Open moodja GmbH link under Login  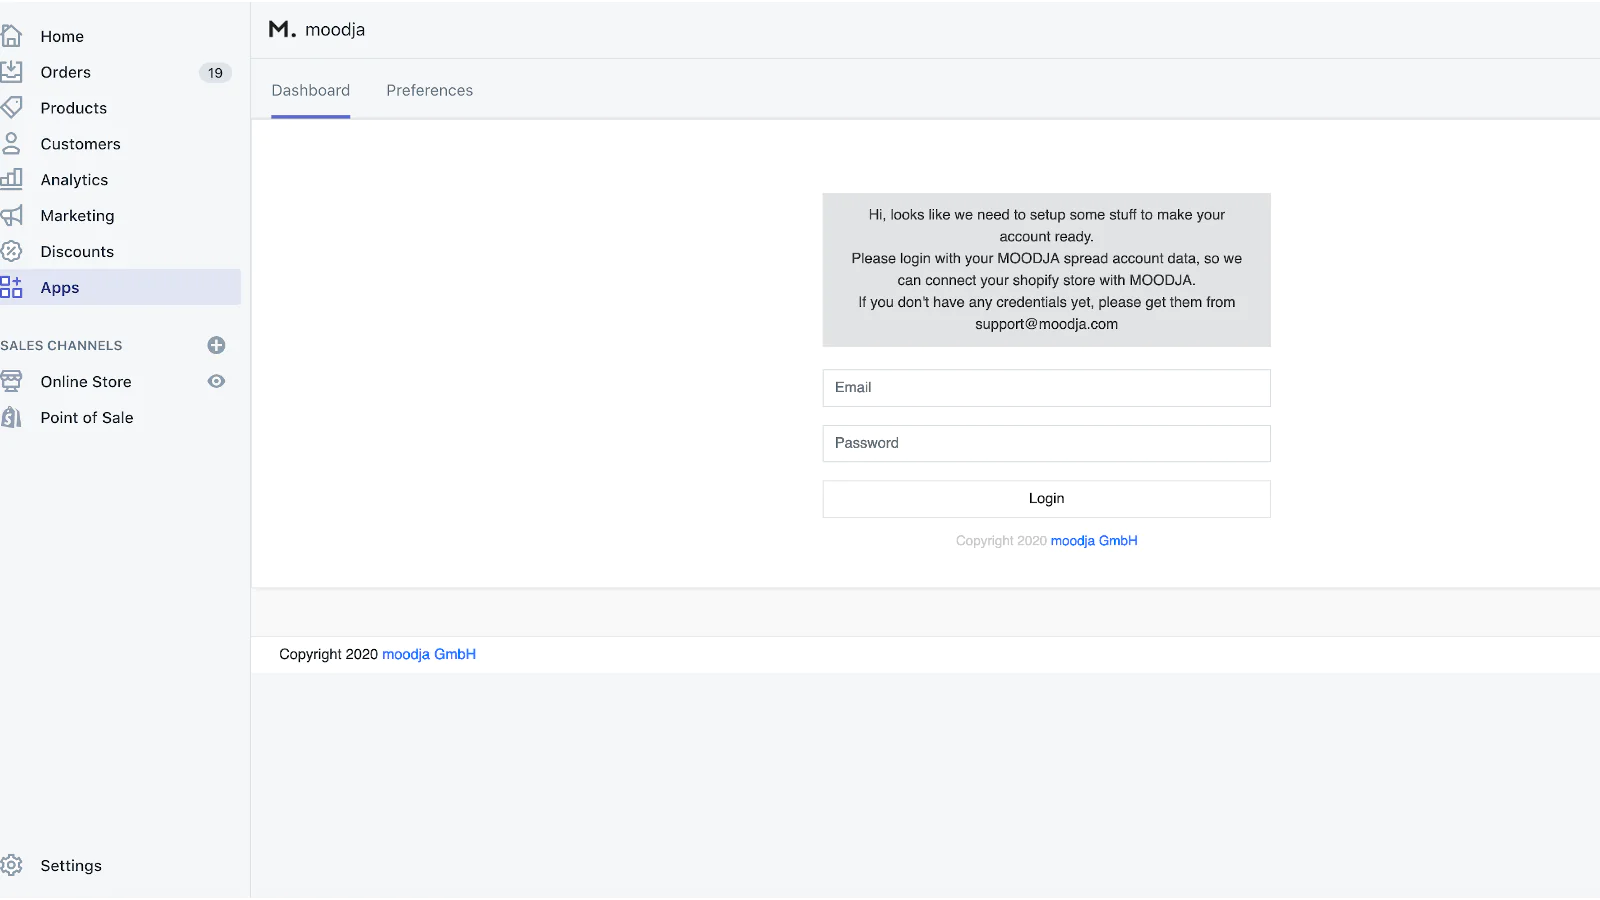click(x=1094, y=541)
